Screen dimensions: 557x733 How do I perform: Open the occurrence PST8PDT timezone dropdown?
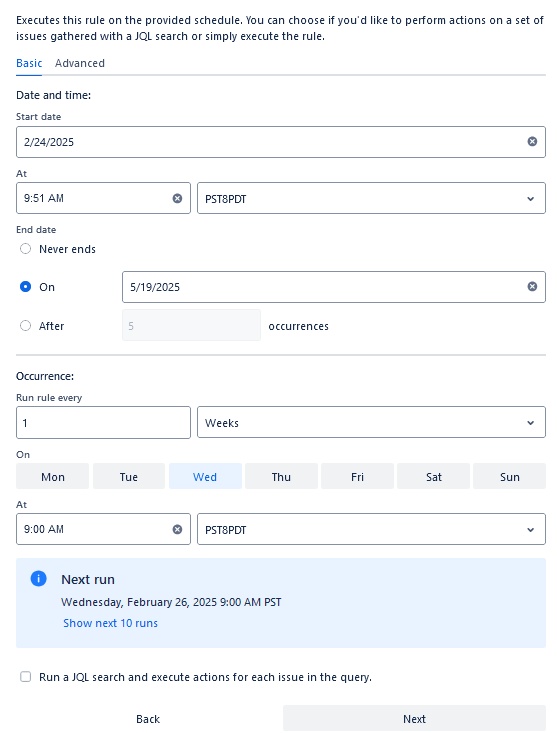pyautogui.click(x=371, y=529)
